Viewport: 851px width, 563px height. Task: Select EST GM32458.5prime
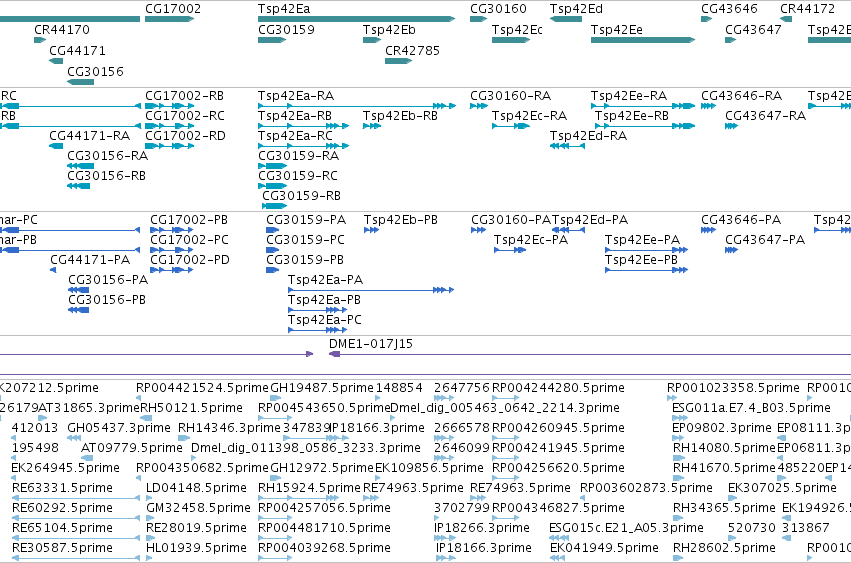coord(198,508)
